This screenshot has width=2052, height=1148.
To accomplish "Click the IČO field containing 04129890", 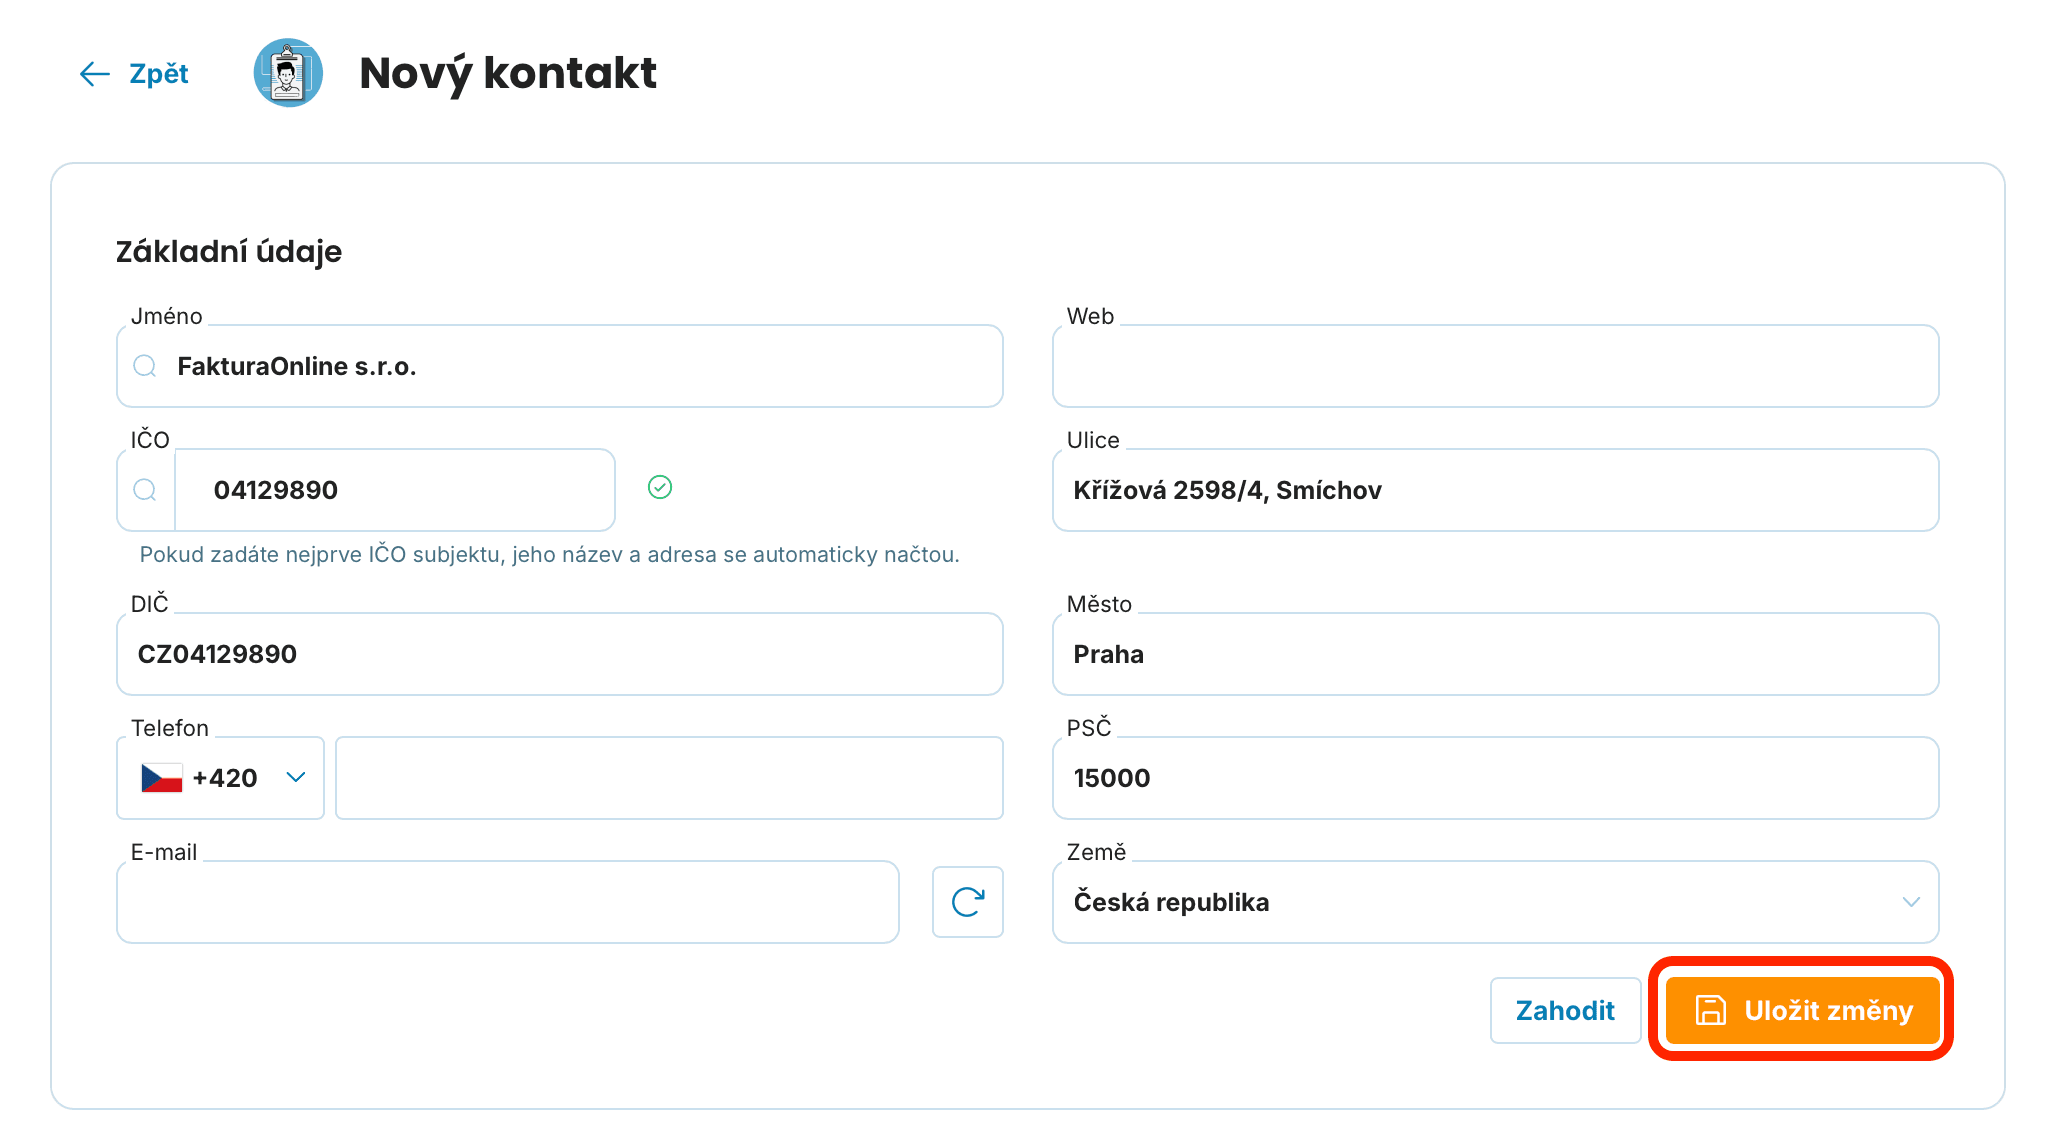I will point(395,490).
